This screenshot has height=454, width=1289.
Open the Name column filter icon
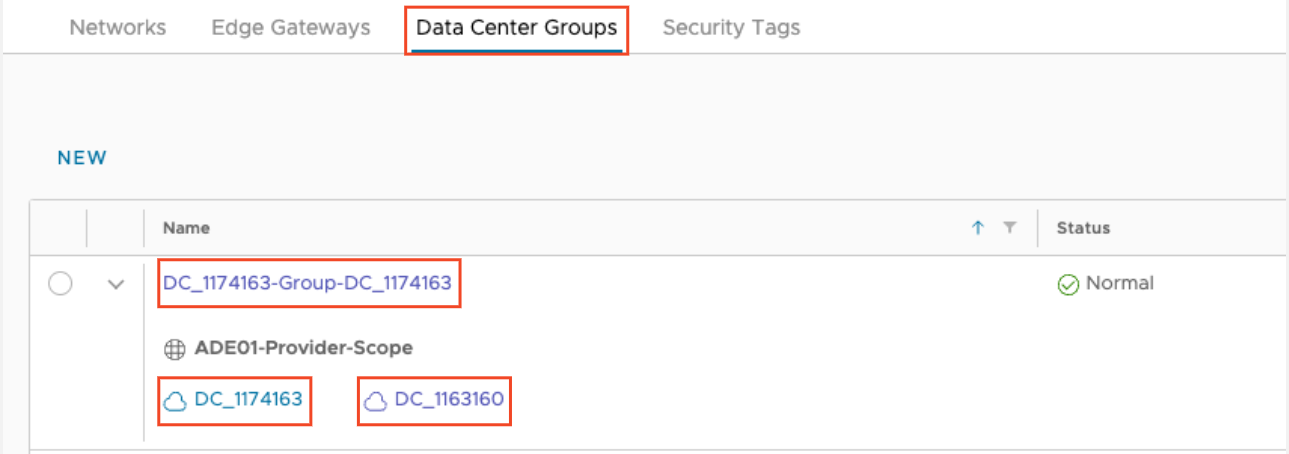[x=1009, y=228]
